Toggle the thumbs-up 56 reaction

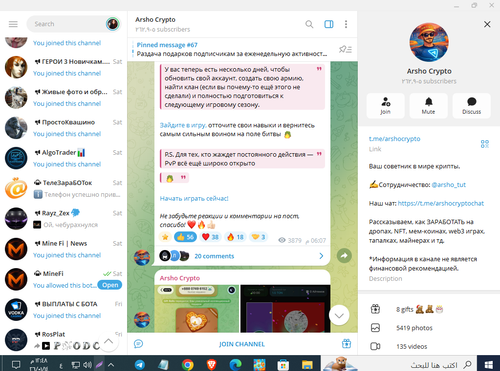click(x=185, y=237)
